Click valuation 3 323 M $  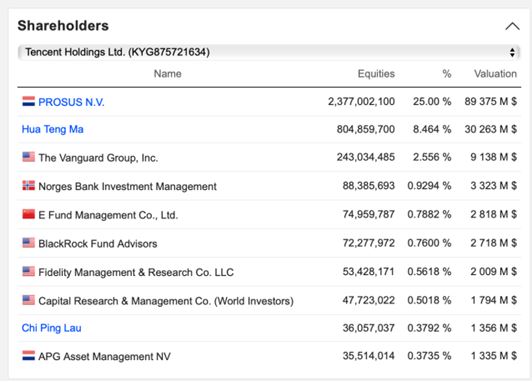tap(494, 186)
